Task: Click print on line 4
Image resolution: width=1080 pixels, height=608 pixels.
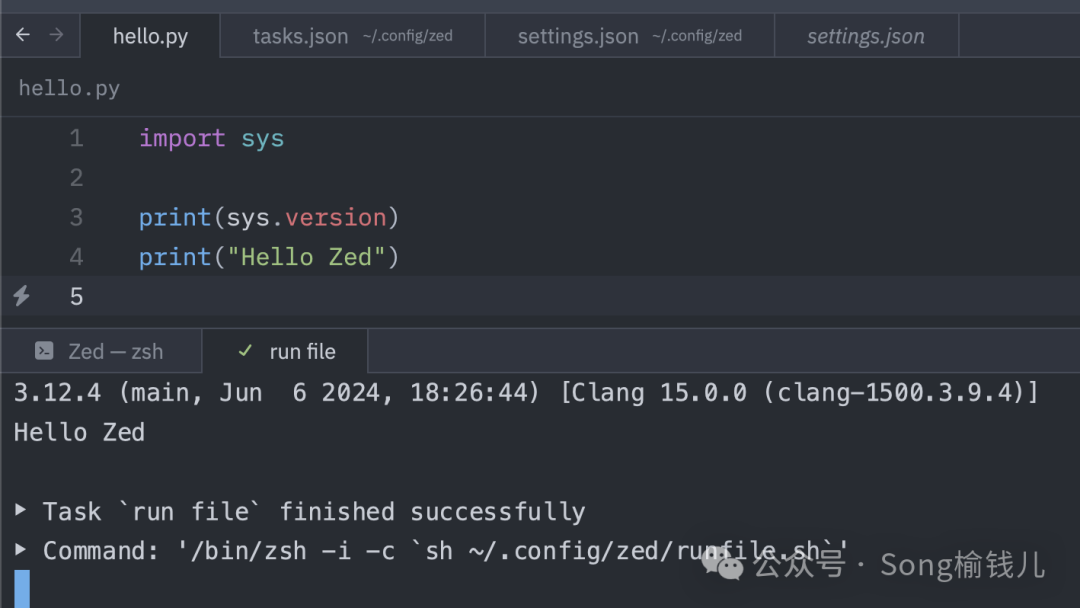Action: 175,258
